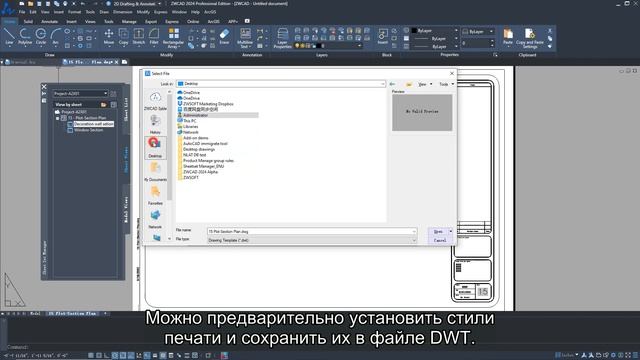This screenshot has width=640, height=360.
Task: Expand the File type Drawing Template dropdown
Action: (413, 240)
